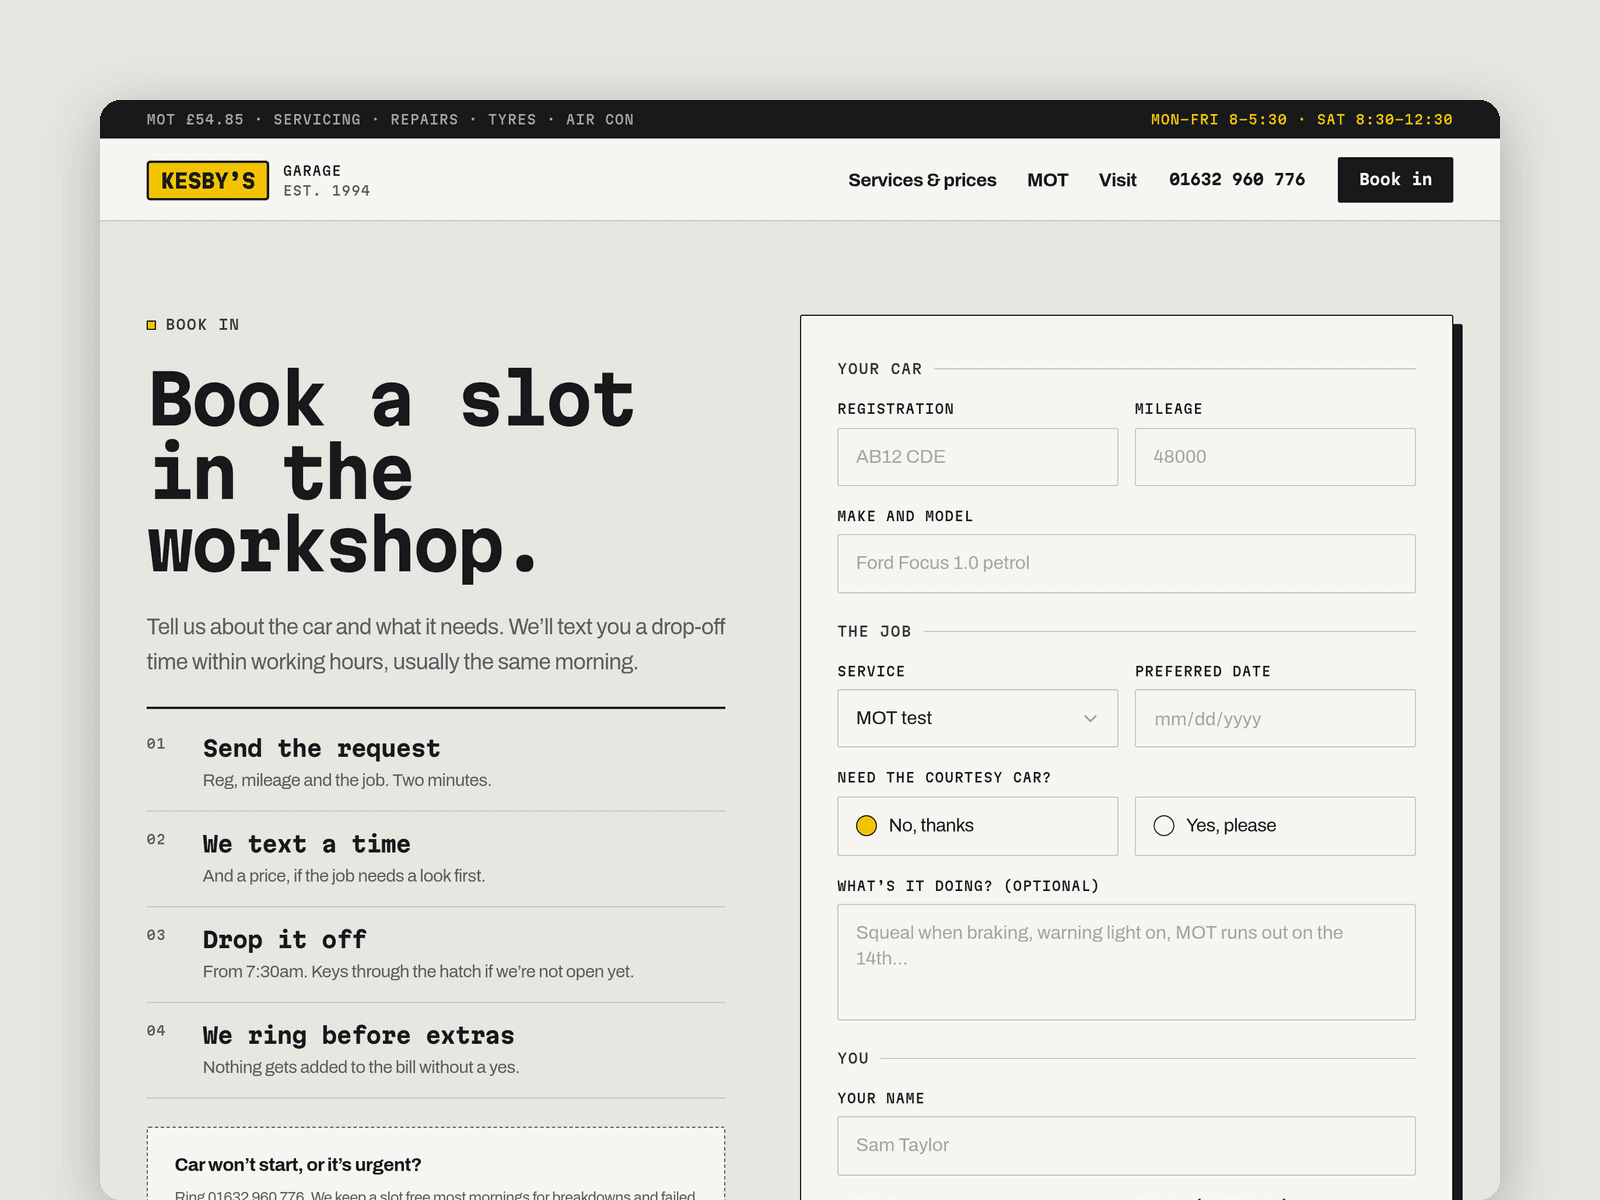Screen dimensions: 1600x1200
Task: Click the 'What's it doing?' textarea
Action: point(1126,962)
